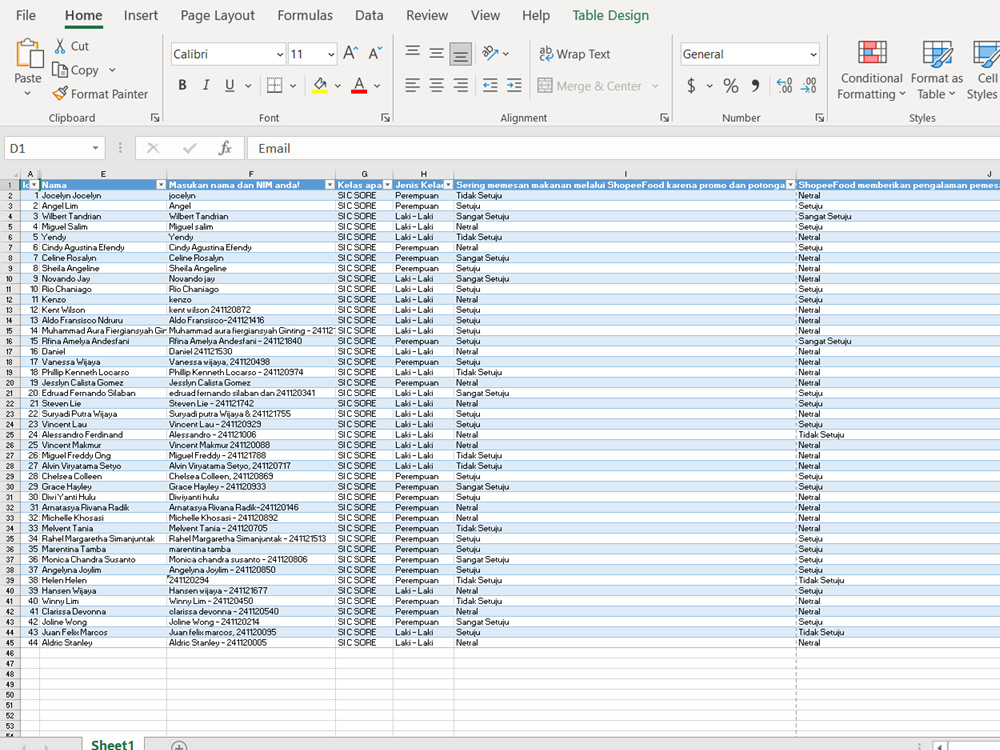Viewport: 1000px width, 750px height.
Task: Decrease indent
Action: (490, 85)
